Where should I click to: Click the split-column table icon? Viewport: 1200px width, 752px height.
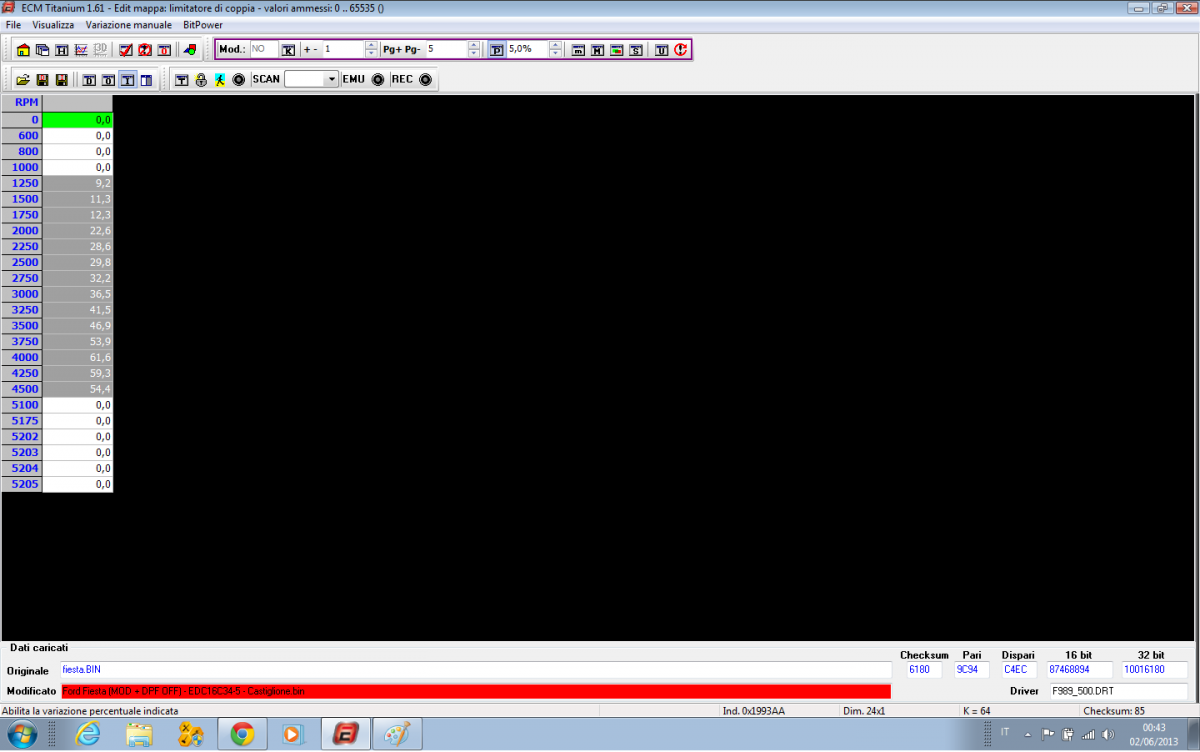[146, 79]
